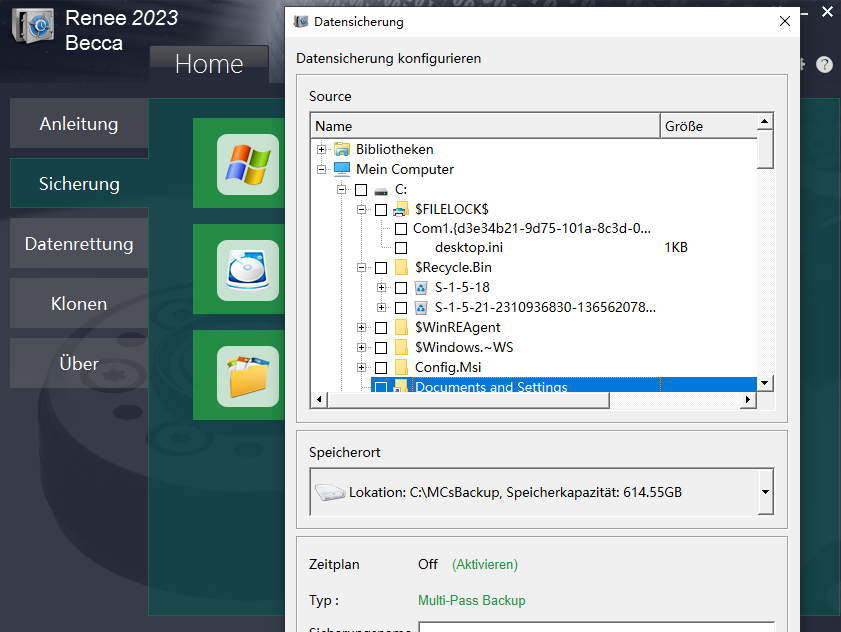Click the S-1-5-21 recycle bin icon
This screenshot has width=841, height=632.
[x=421, y=307]
